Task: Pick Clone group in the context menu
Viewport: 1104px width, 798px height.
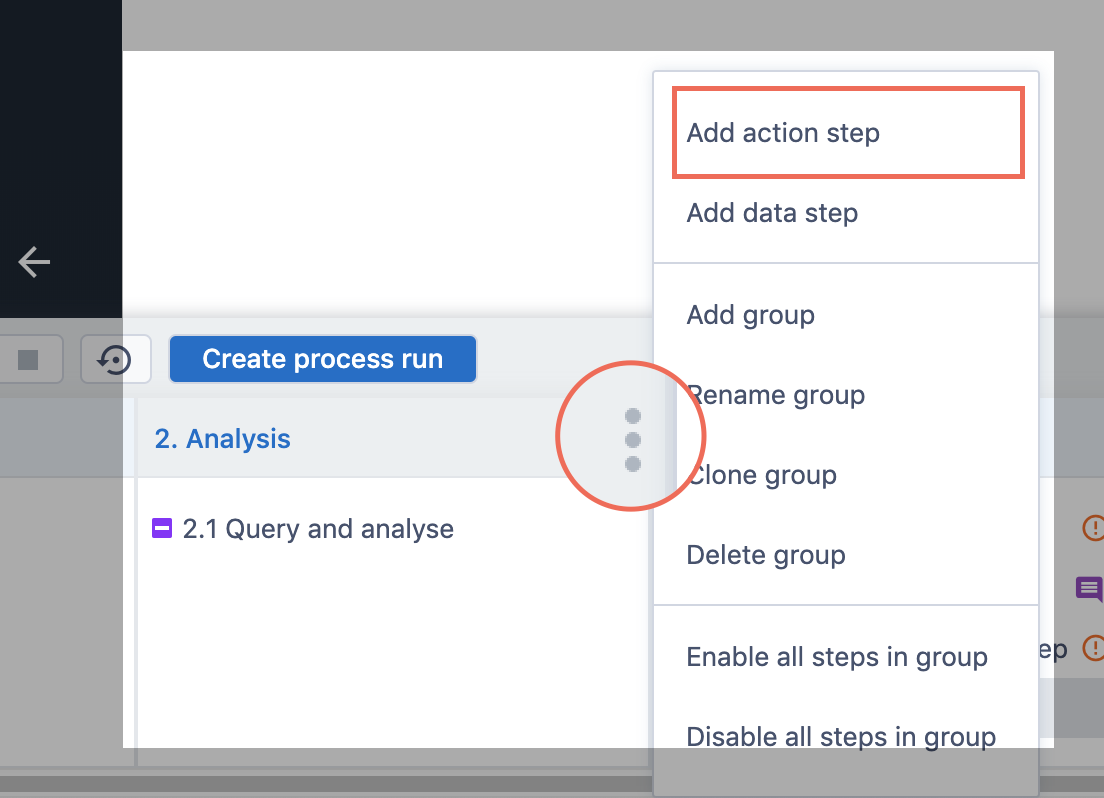Action: 761,475
